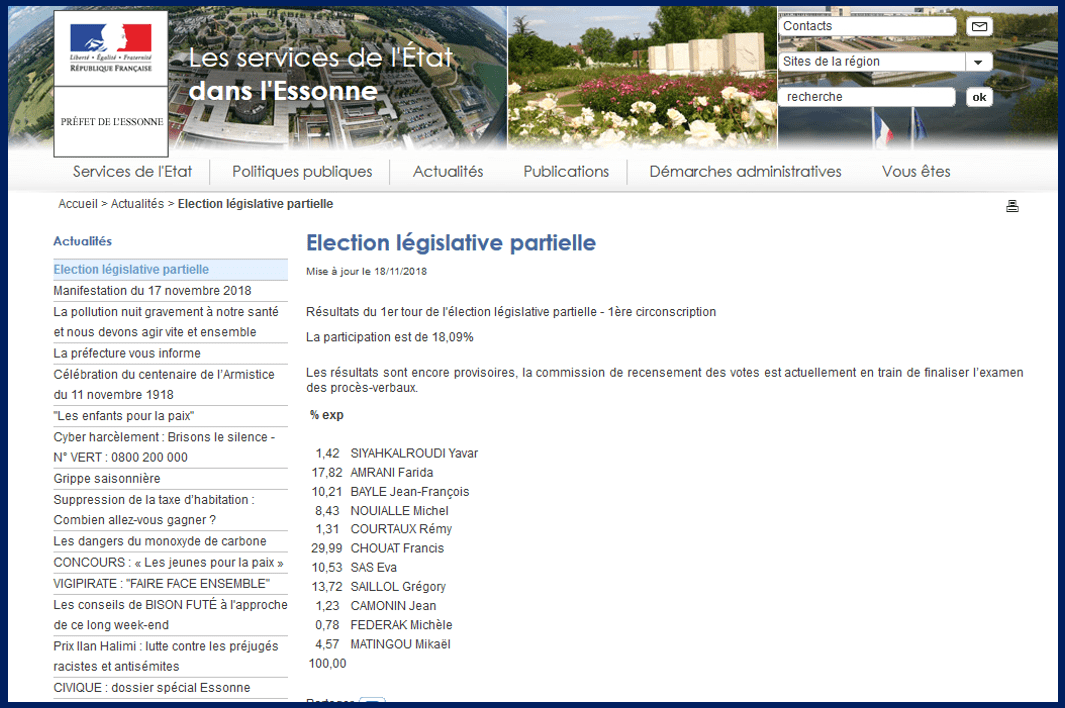The height and width of the screenshot is (708, 1065).
Task: Click the envelope icon next to Contacts
Action: [x=979, y=27]
